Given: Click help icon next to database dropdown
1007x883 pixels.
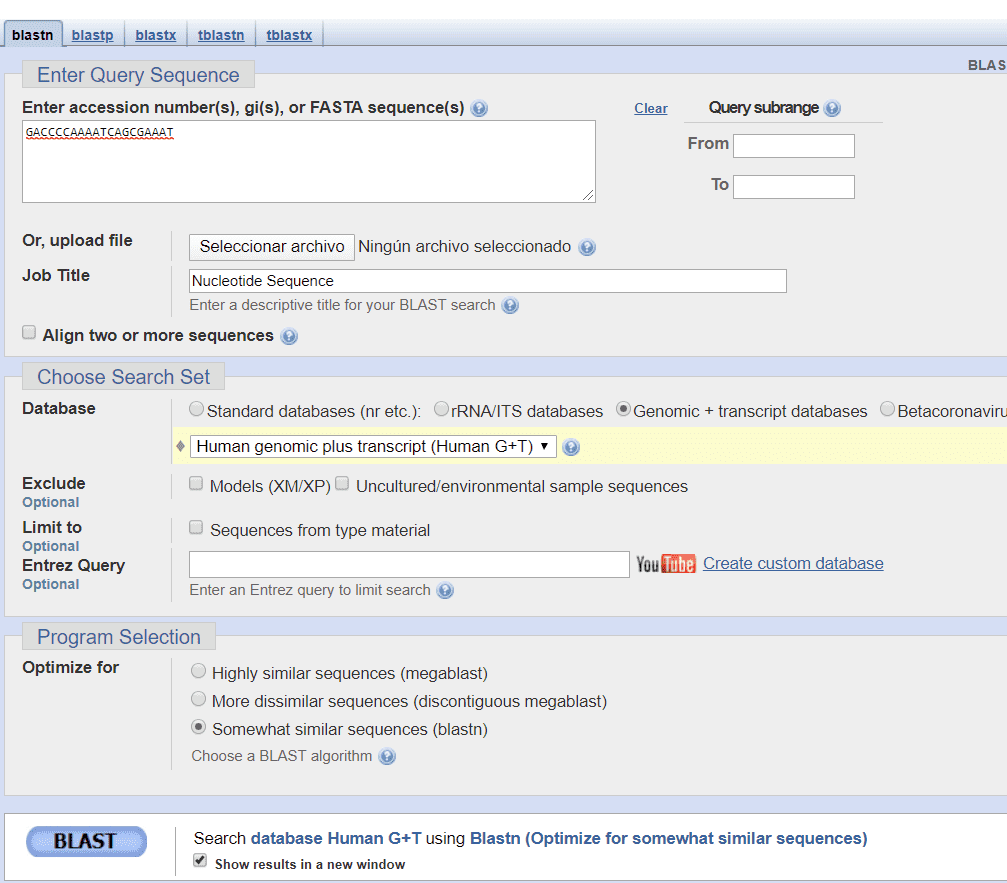Looking at the screenshot, I should [571, 447].
